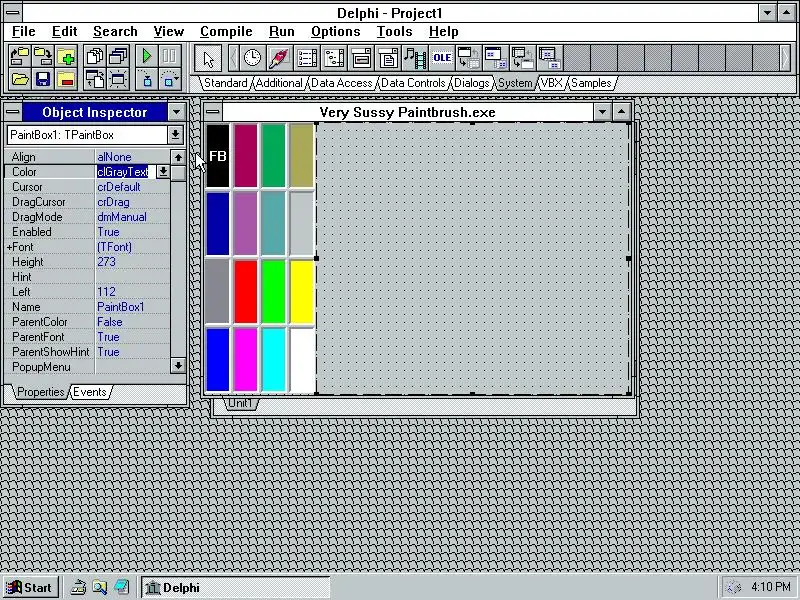Open the Compile menu
The height and width of the screenshot is (600, 800).
[226, 32]
